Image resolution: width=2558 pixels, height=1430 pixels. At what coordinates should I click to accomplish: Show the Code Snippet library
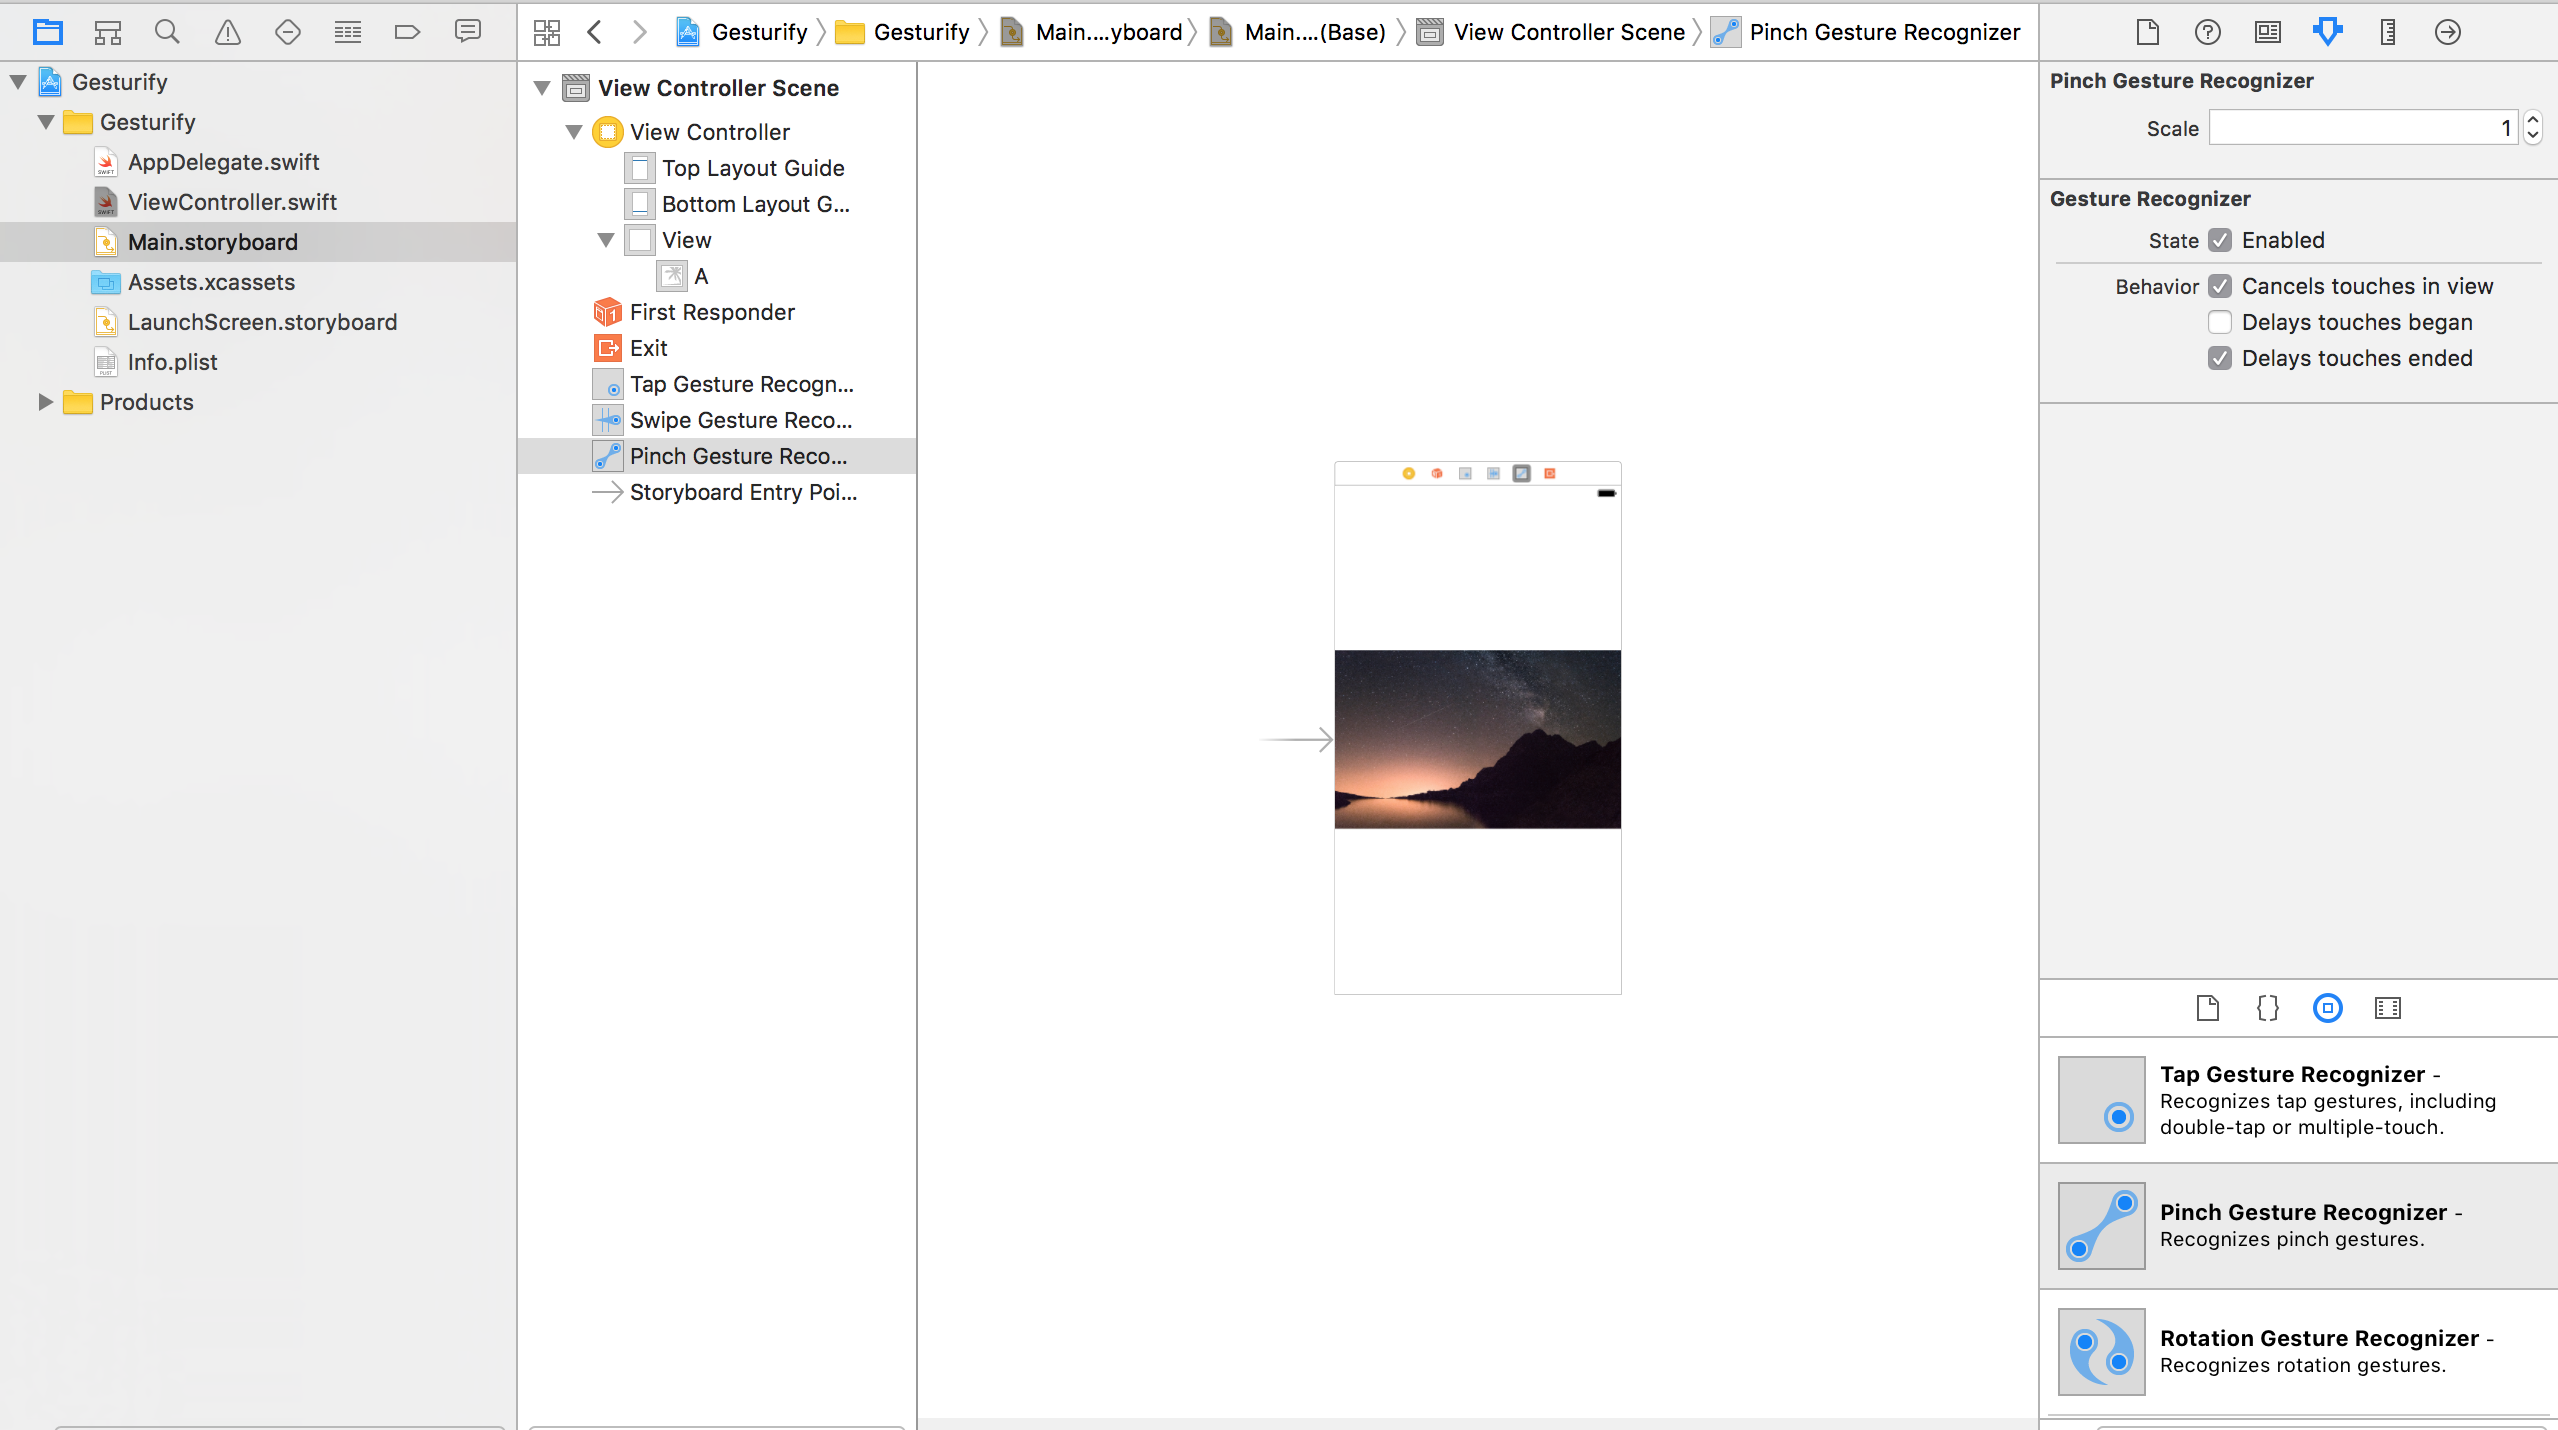[2267, 1008]
